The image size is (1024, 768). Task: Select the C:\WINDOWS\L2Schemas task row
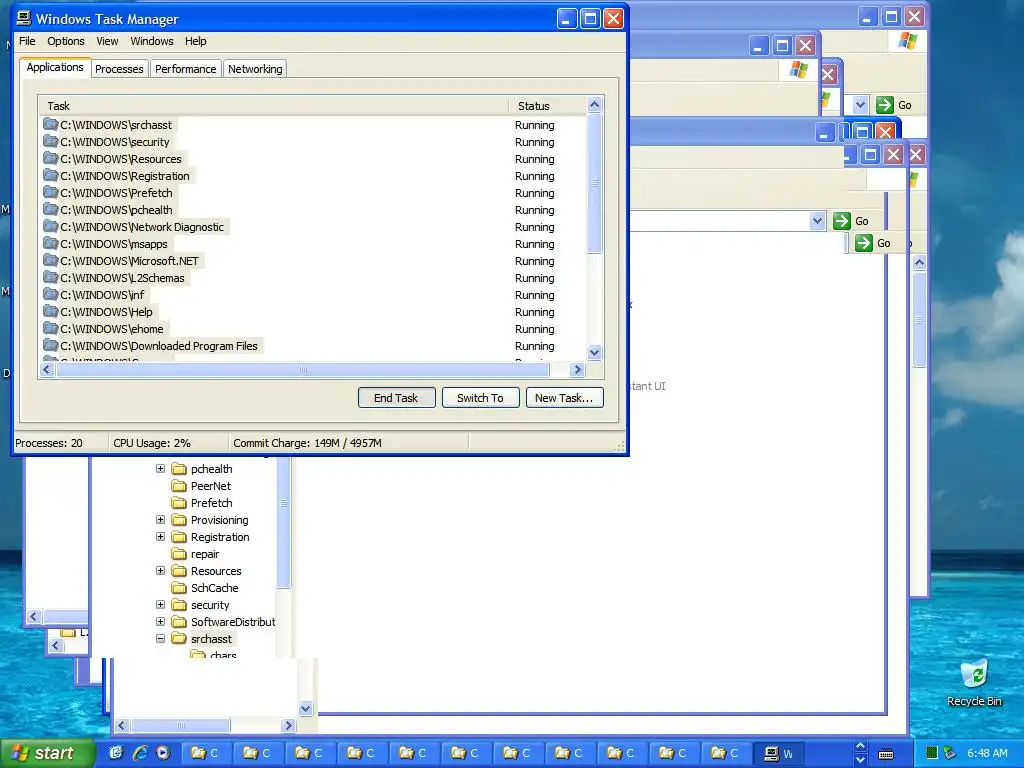[x=313, y=278]
